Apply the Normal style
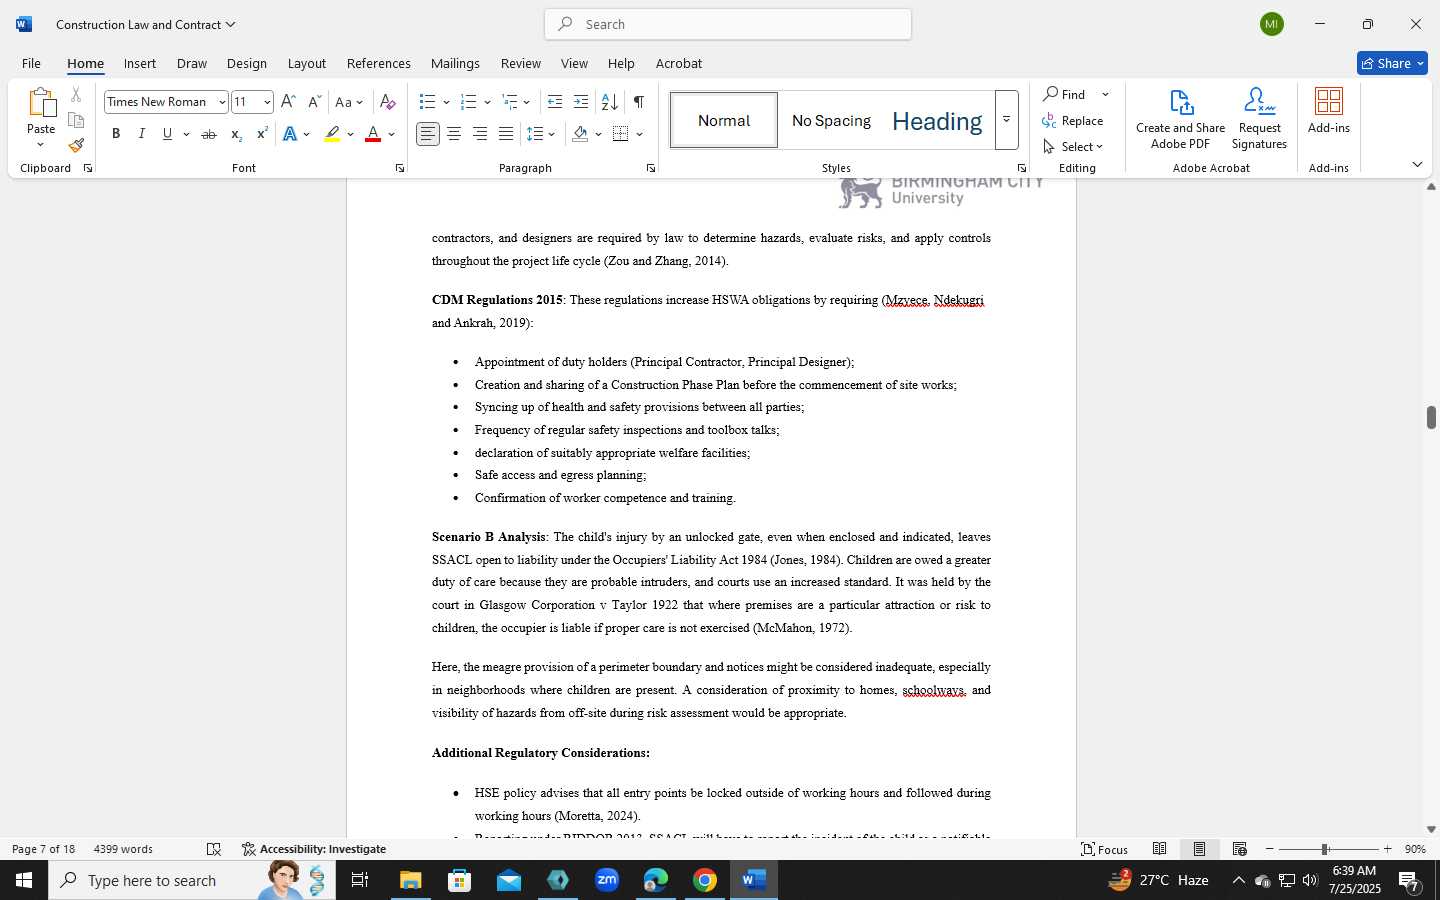 click(724, 120)
